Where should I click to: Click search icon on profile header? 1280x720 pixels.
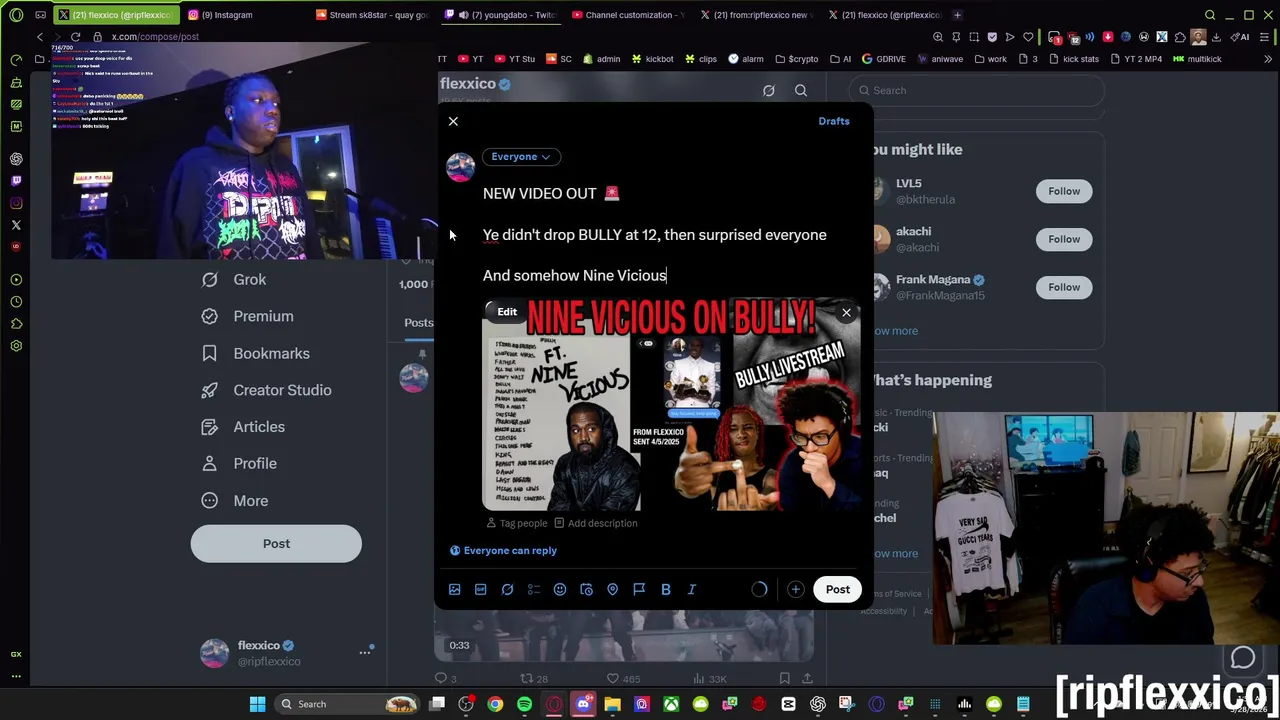[x=801, y=91]
